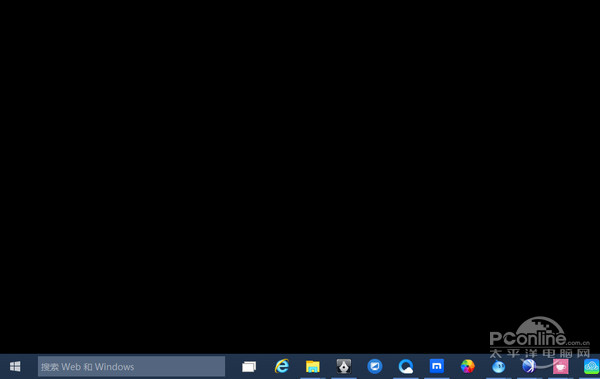600x379 pixels.
Task: Launch Maxthon browser from the taskbar
Action: coord(437,366)
